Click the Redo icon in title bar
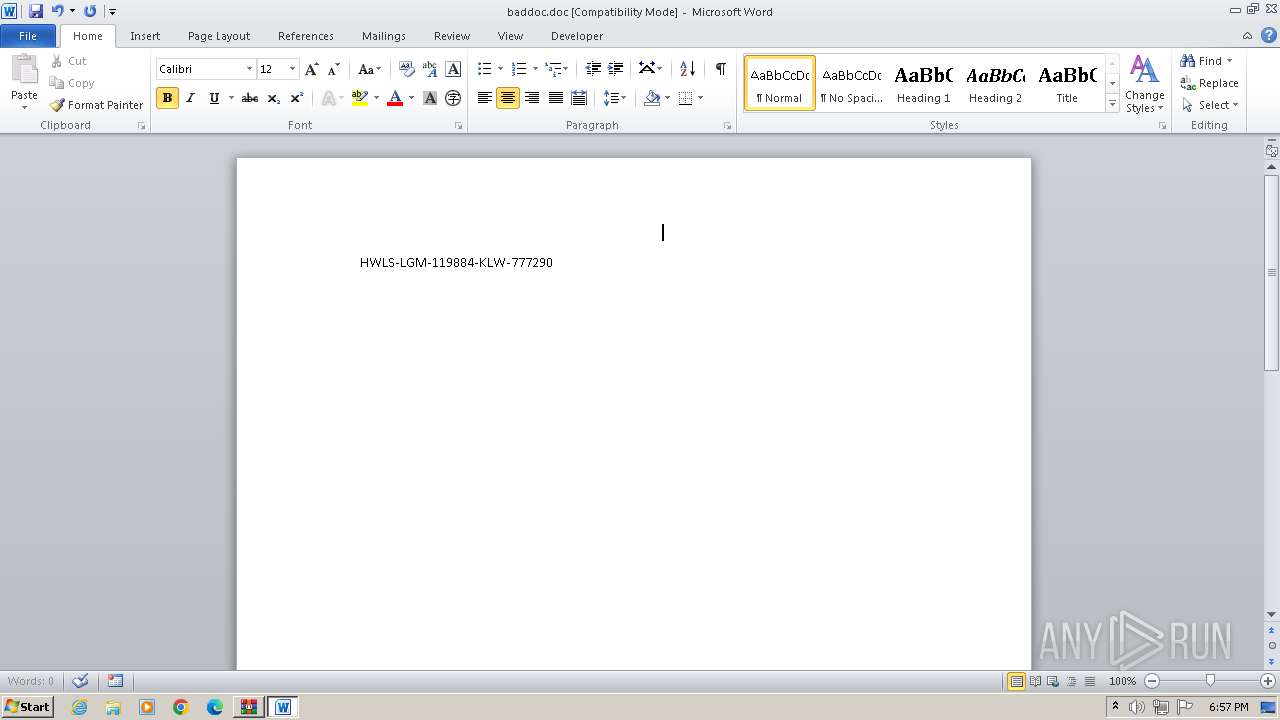 (x=90, y=11)
